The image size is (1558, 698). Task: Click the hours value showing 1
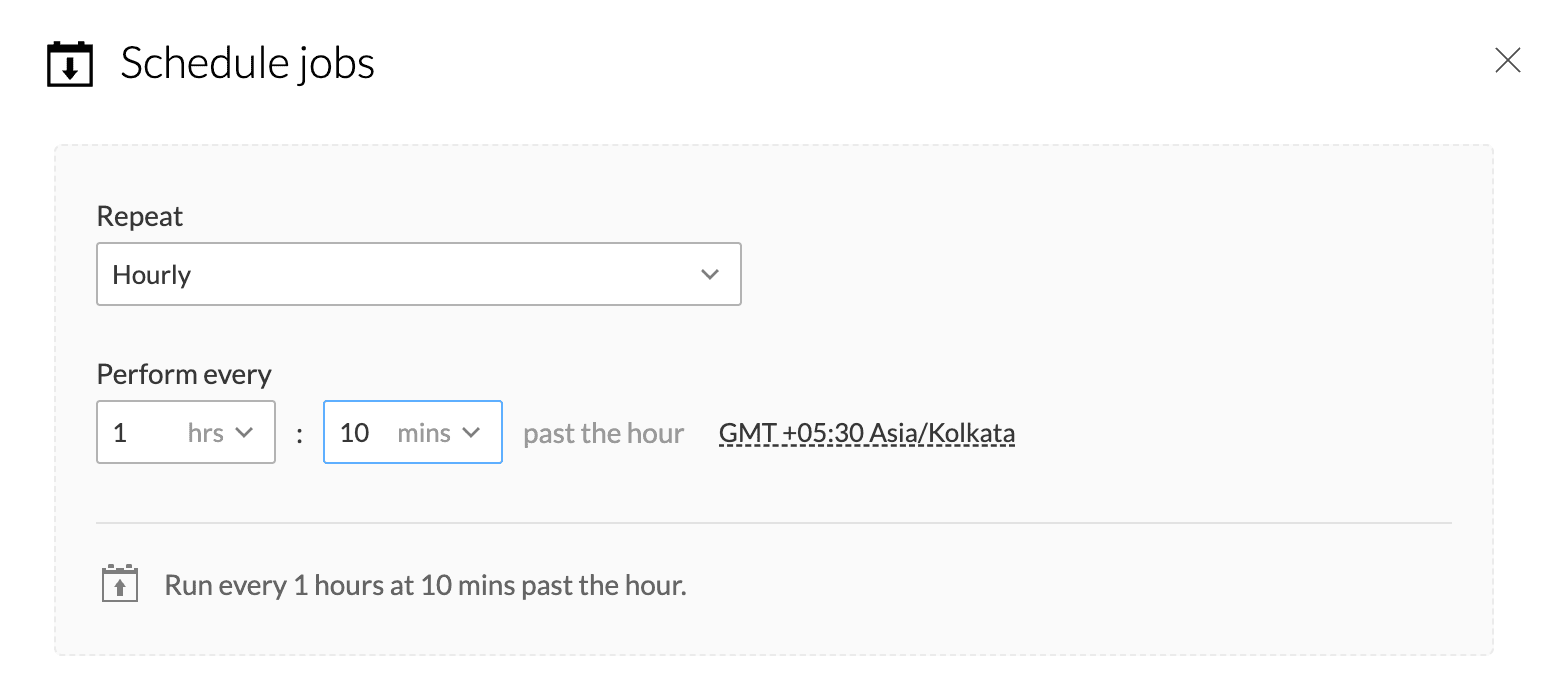point(121,433)
